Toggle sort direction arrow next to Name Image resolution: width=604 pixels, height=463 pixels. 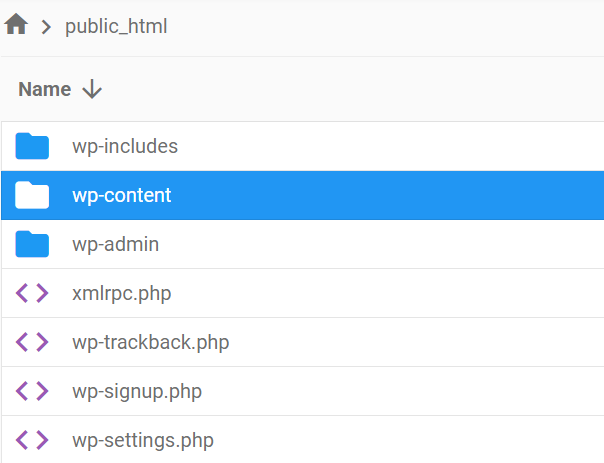(92, 89)
